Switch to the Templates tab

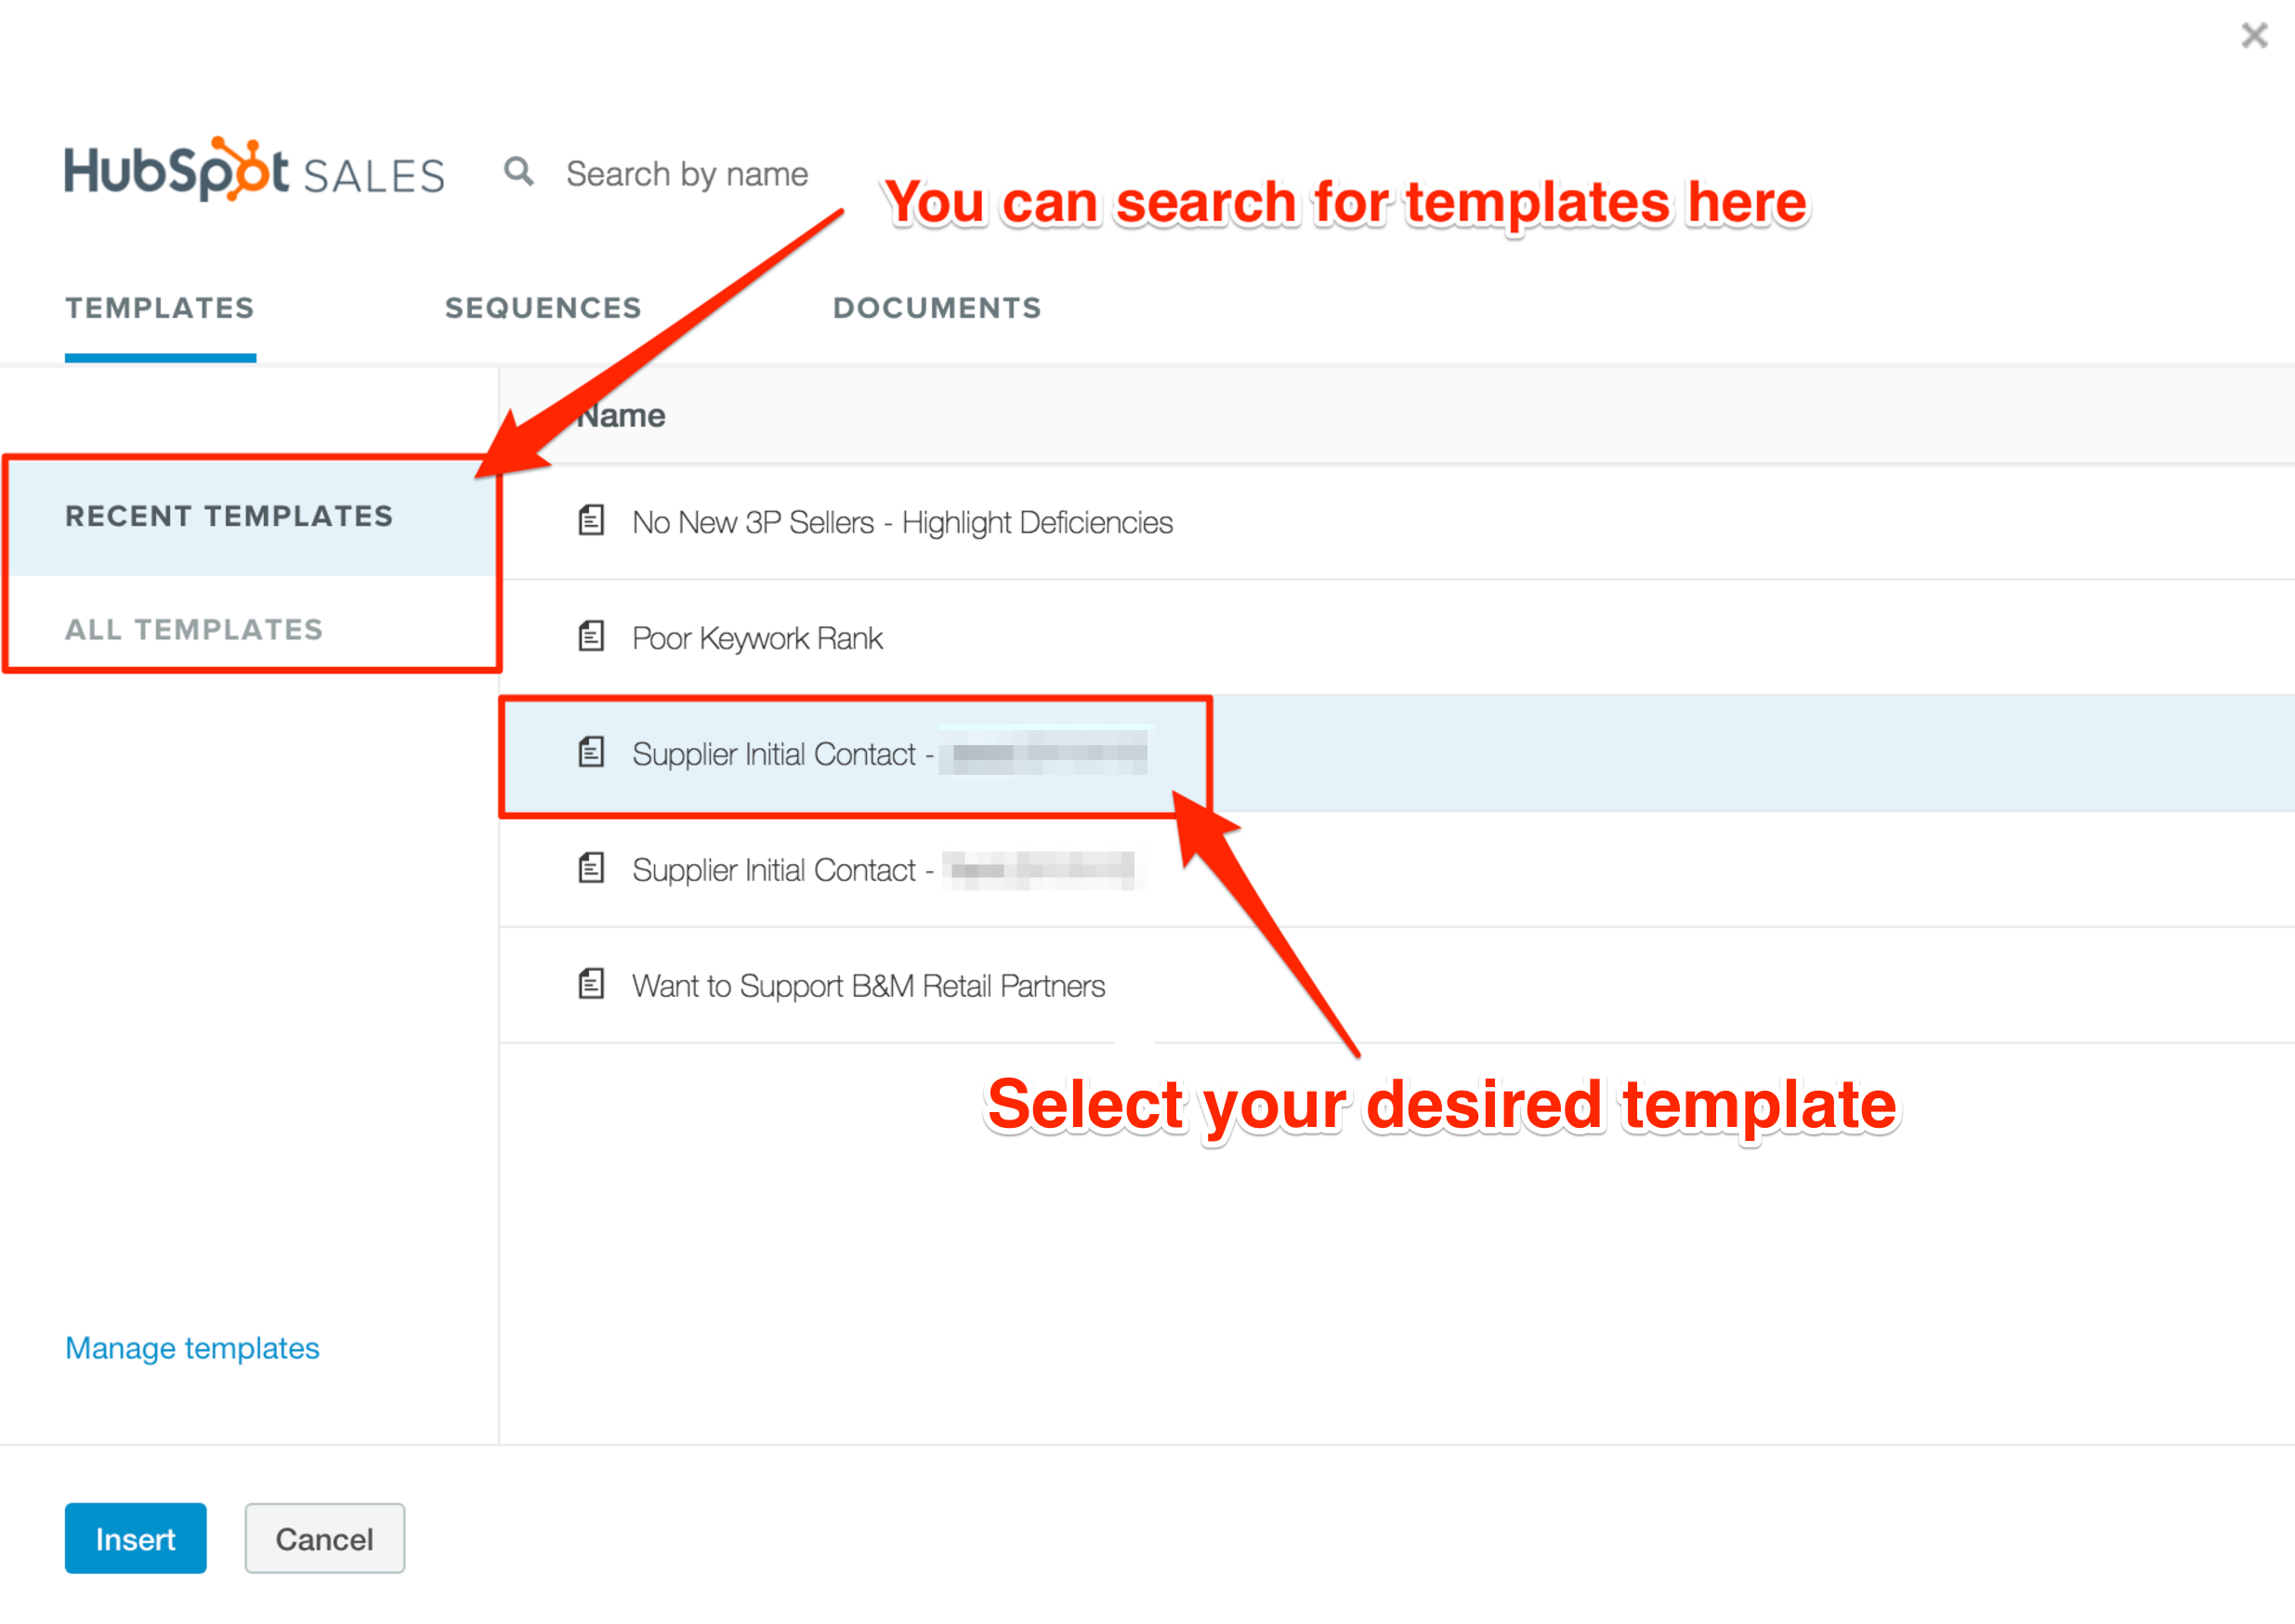160,308
